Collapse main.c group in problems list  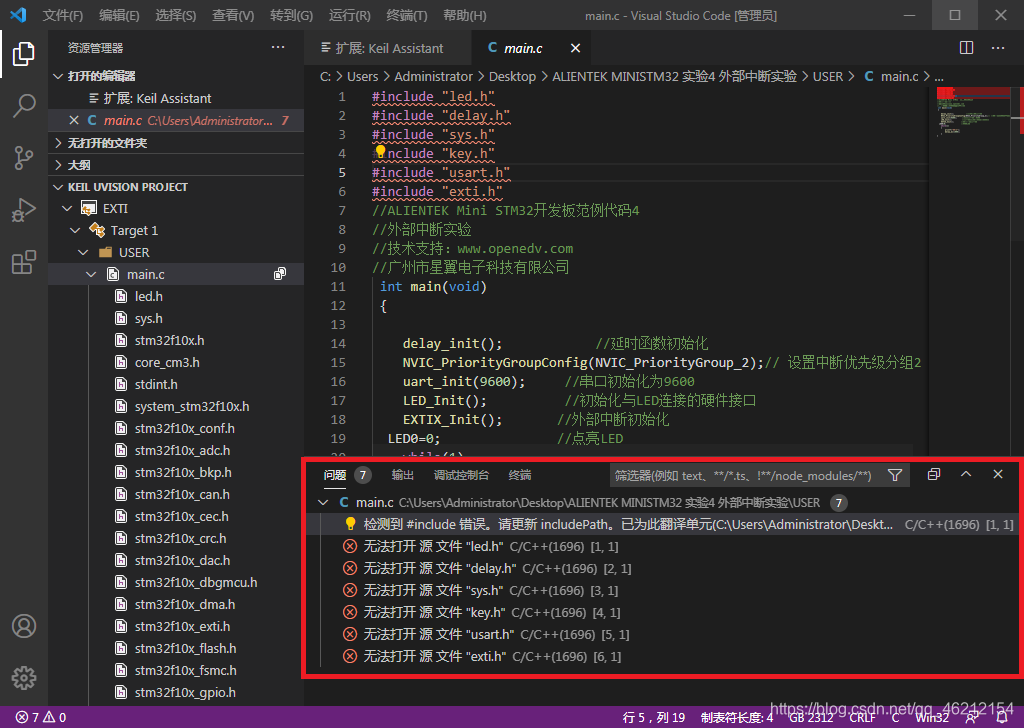click(323, 503)
